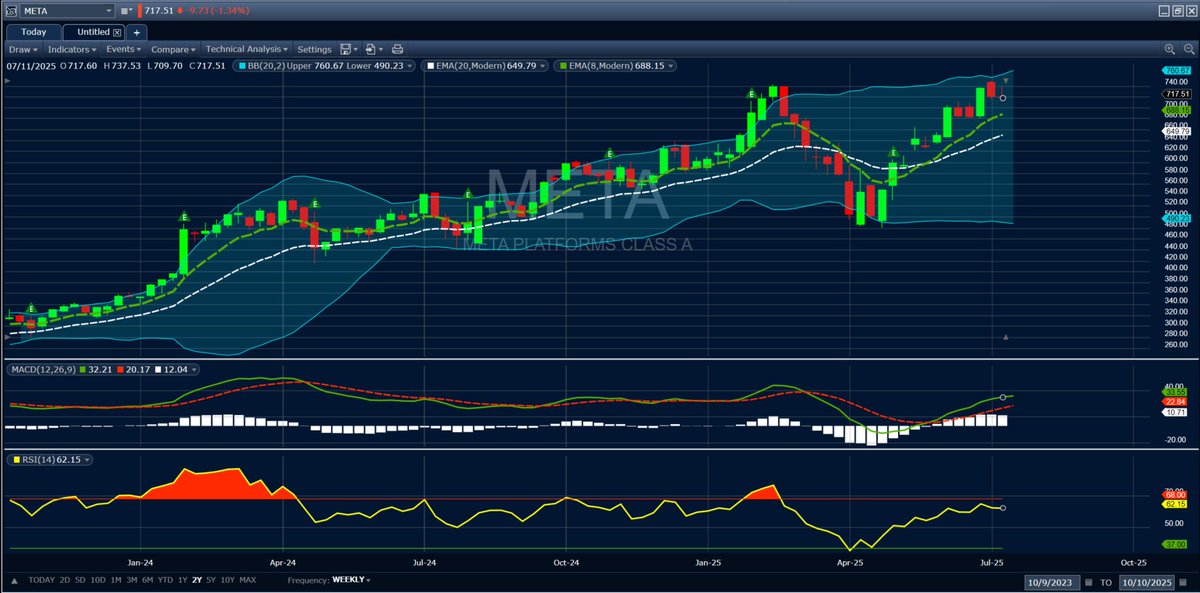
Task: Select the 2D time range
Action: (65, 580)
